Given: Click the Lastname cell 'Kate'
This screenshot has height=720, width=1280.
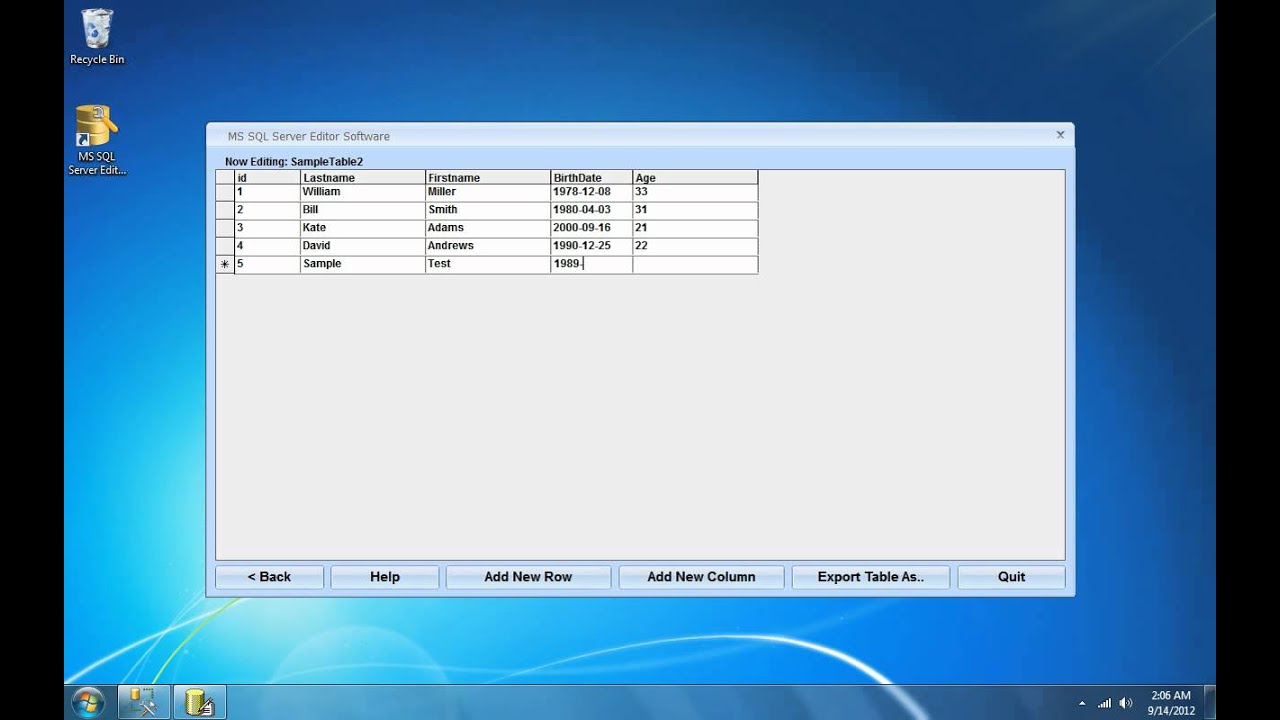Looking at the screenshot, I should (x=363, y=228).
